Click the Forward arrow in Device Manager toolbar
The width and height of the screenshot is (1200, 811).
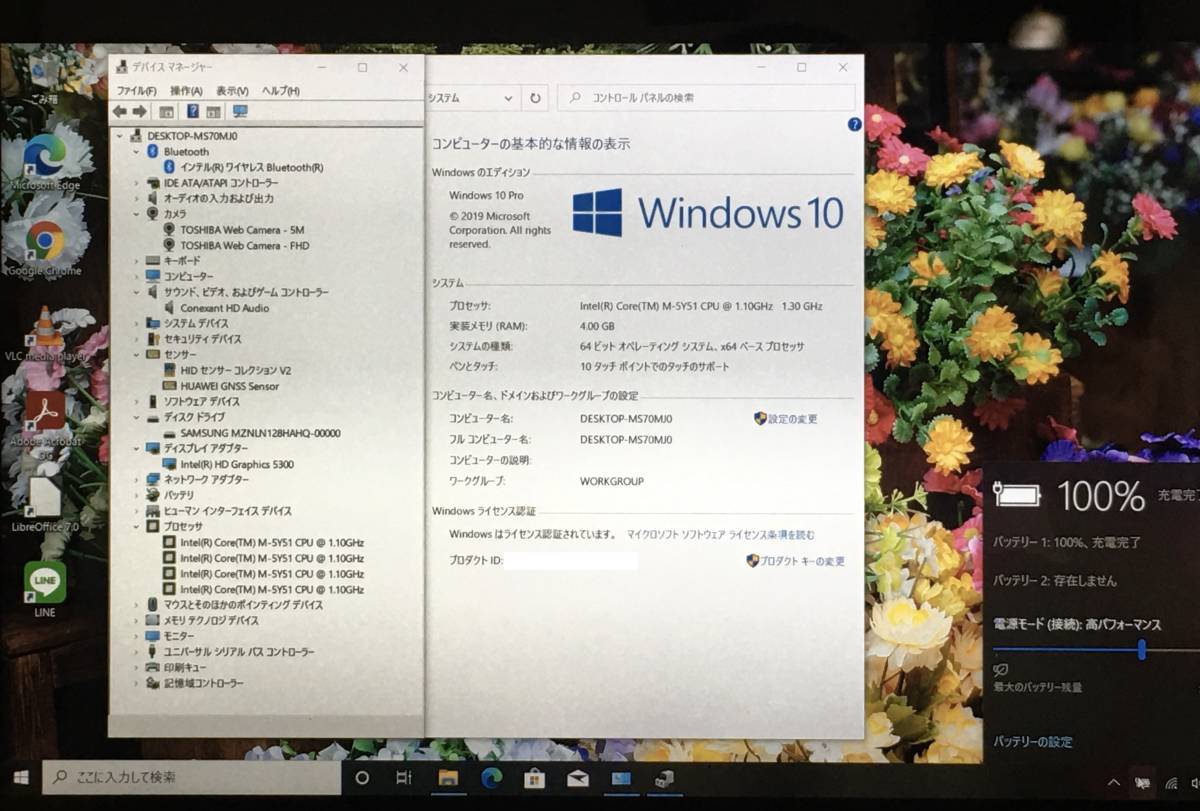(140, 112)
